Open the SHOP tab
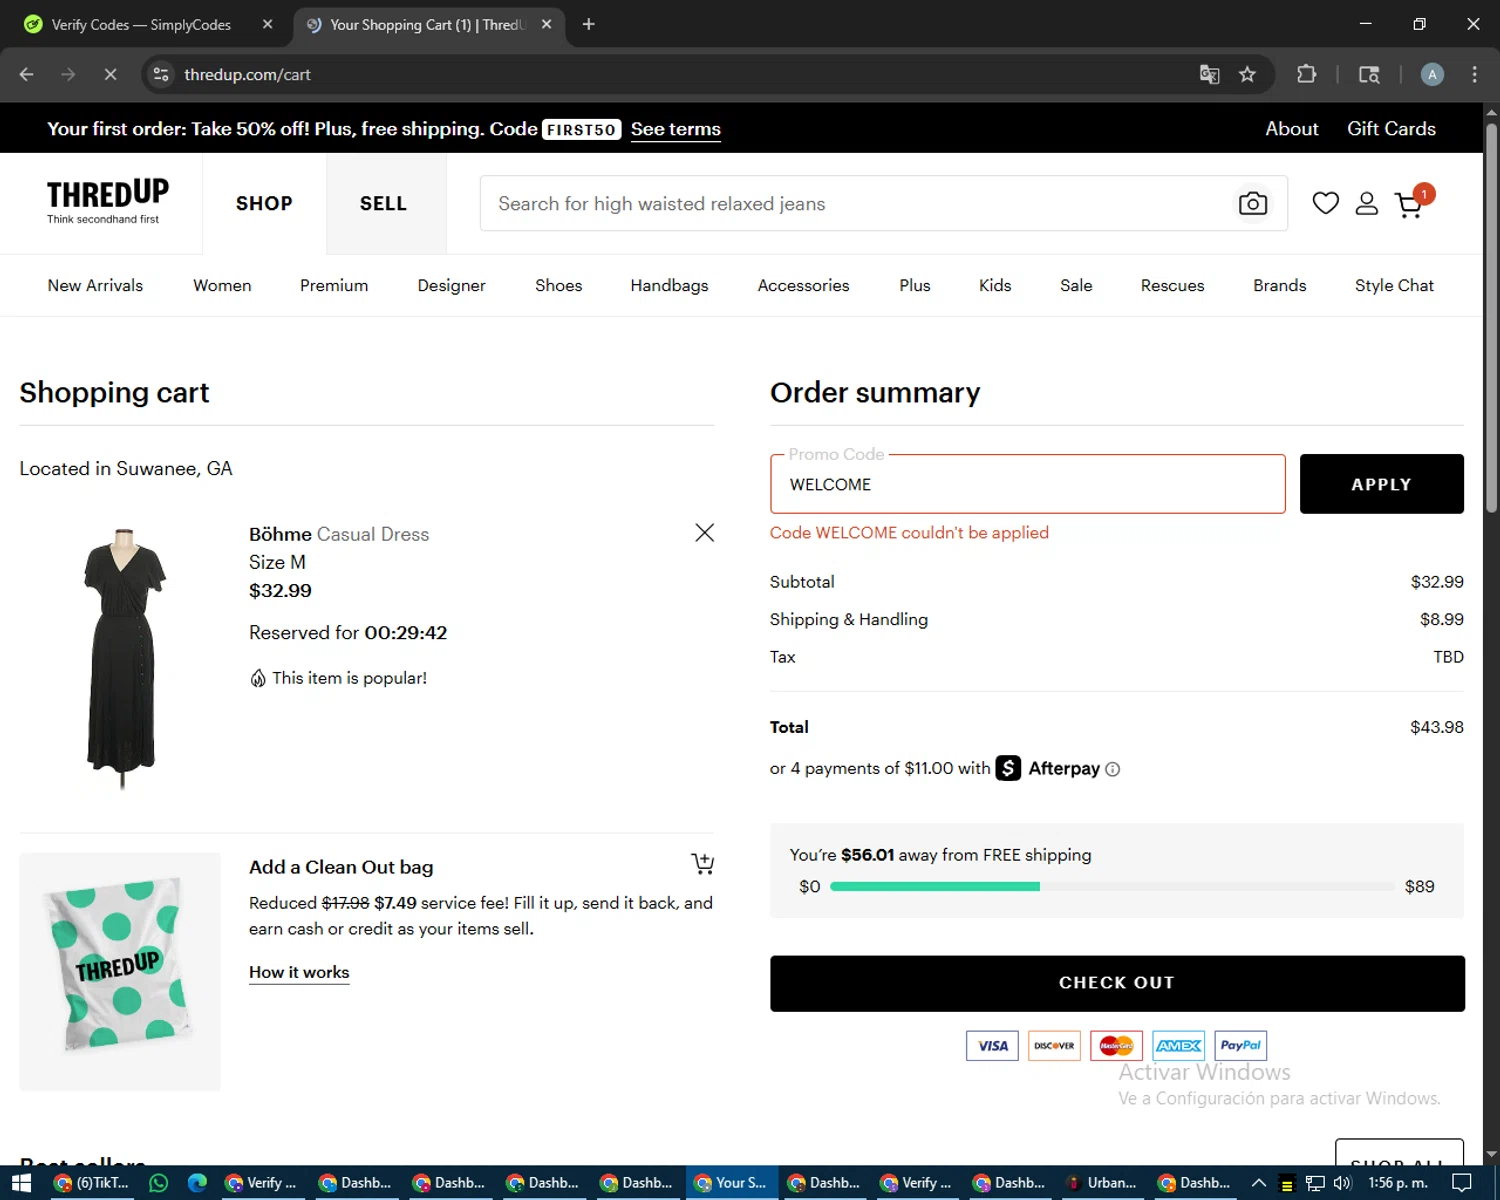 point(264,203)
